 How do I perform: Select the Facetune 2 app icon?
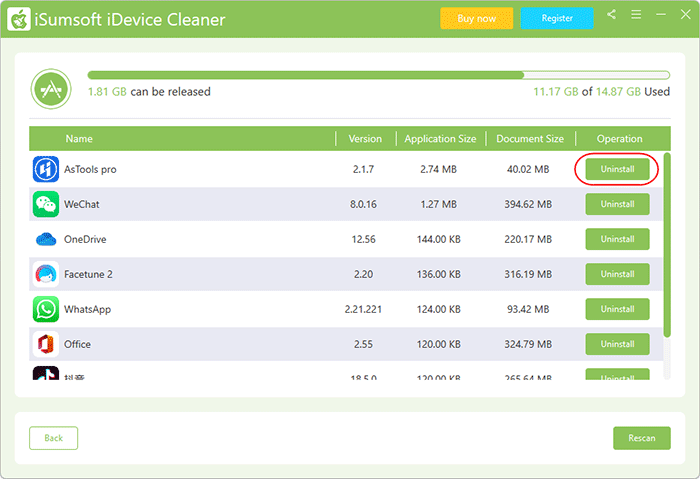46,274
